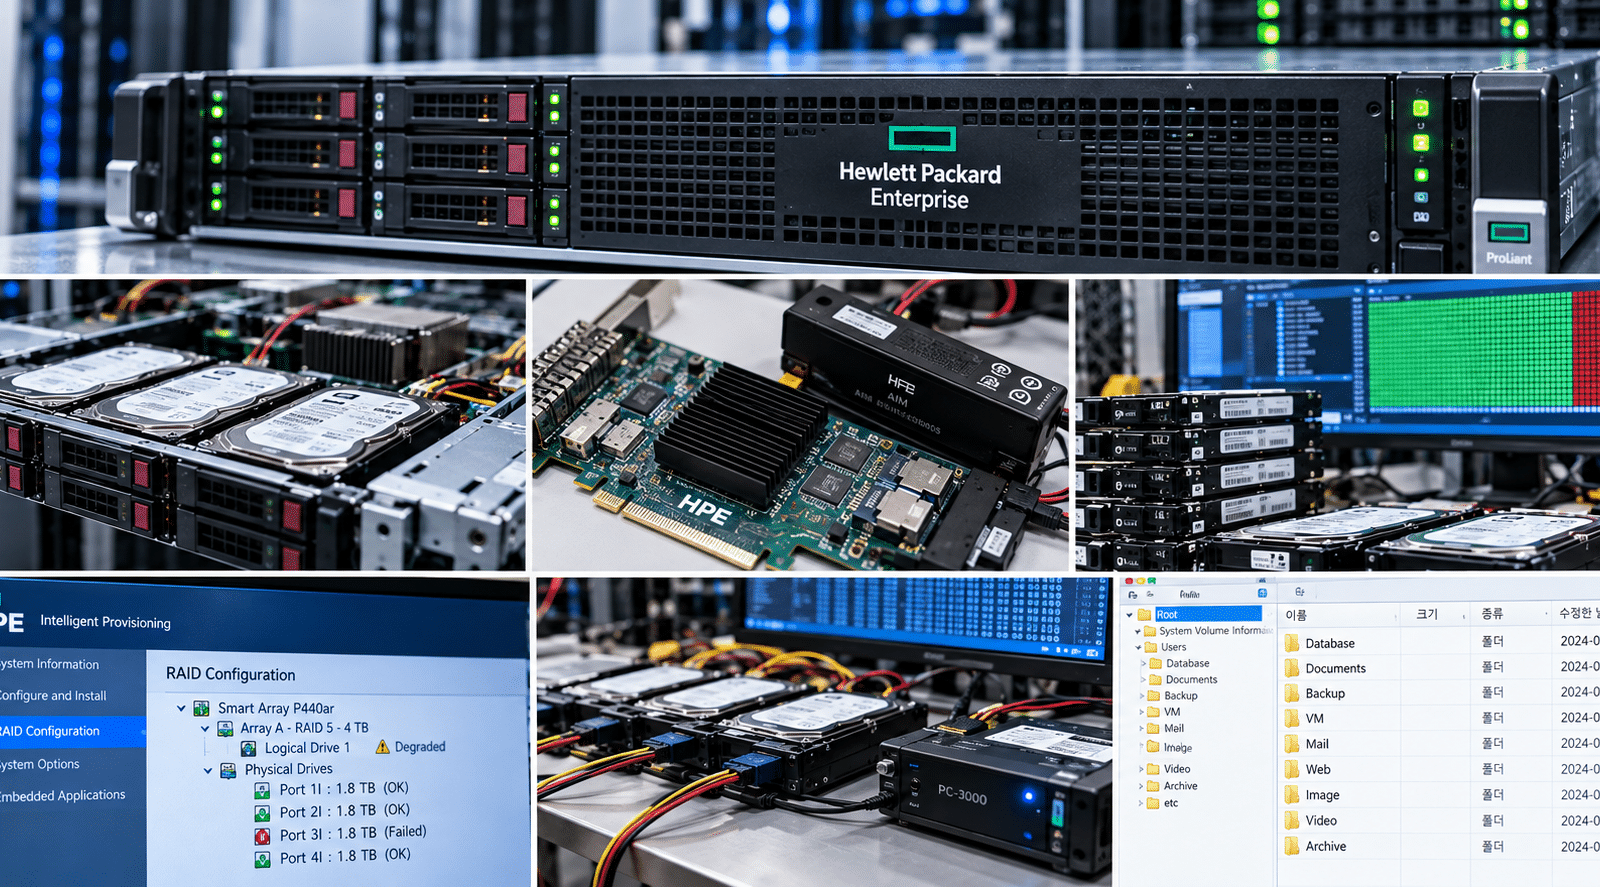Expand the etc tree folder
The width and height of the screenshot is (1600, 887).
[x=1141, y=803]
